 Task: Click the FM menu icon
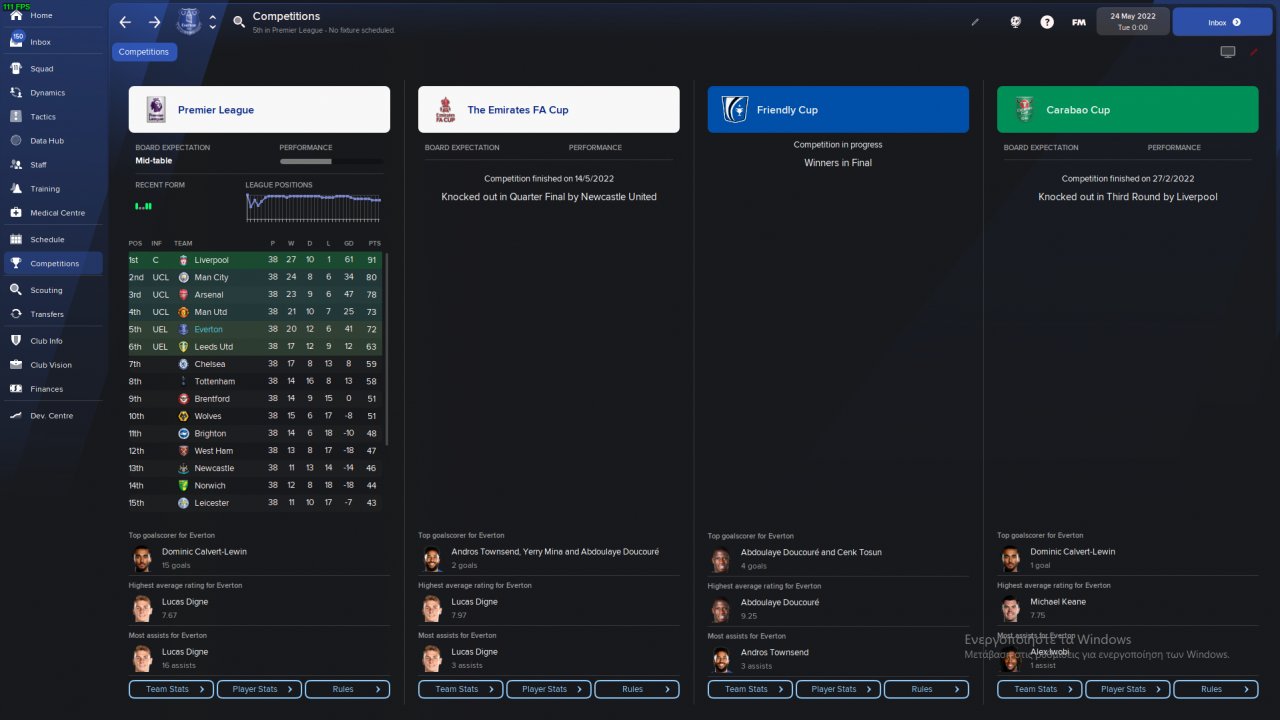[x=1079, y=22]
